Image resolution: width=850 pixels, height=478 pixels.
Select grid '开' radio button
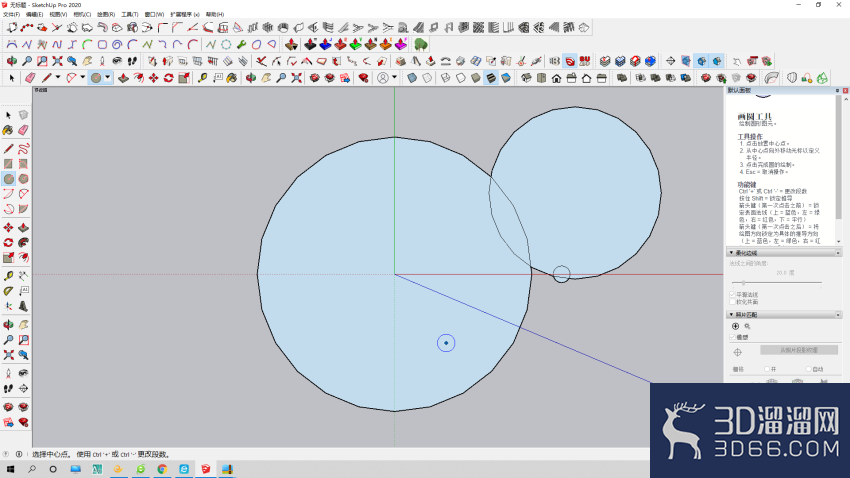[767, 369]
